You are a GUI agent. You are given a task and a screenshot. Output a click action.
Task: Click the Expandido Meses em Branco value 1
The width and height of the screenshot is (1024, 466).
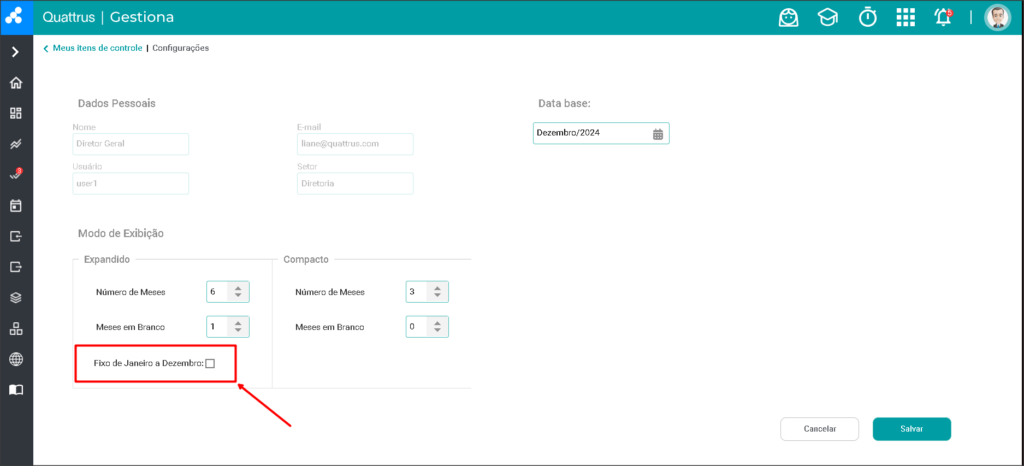tap(217, 326)
